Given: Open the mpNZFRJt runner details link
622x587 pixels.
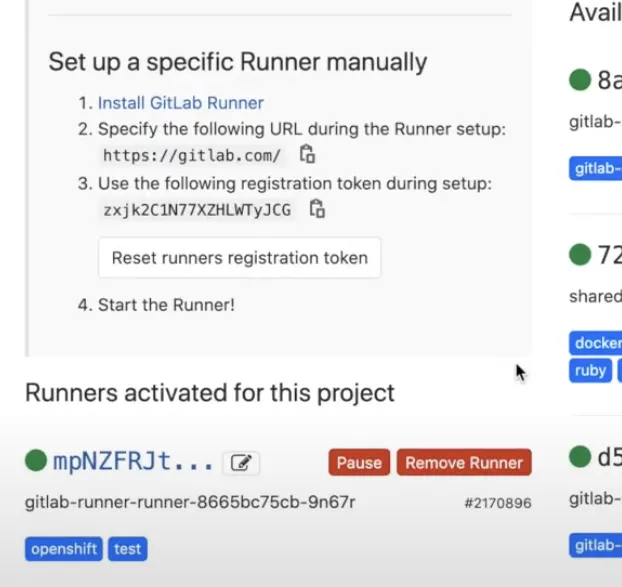Looking at the screenshot, I should (118, 462).
